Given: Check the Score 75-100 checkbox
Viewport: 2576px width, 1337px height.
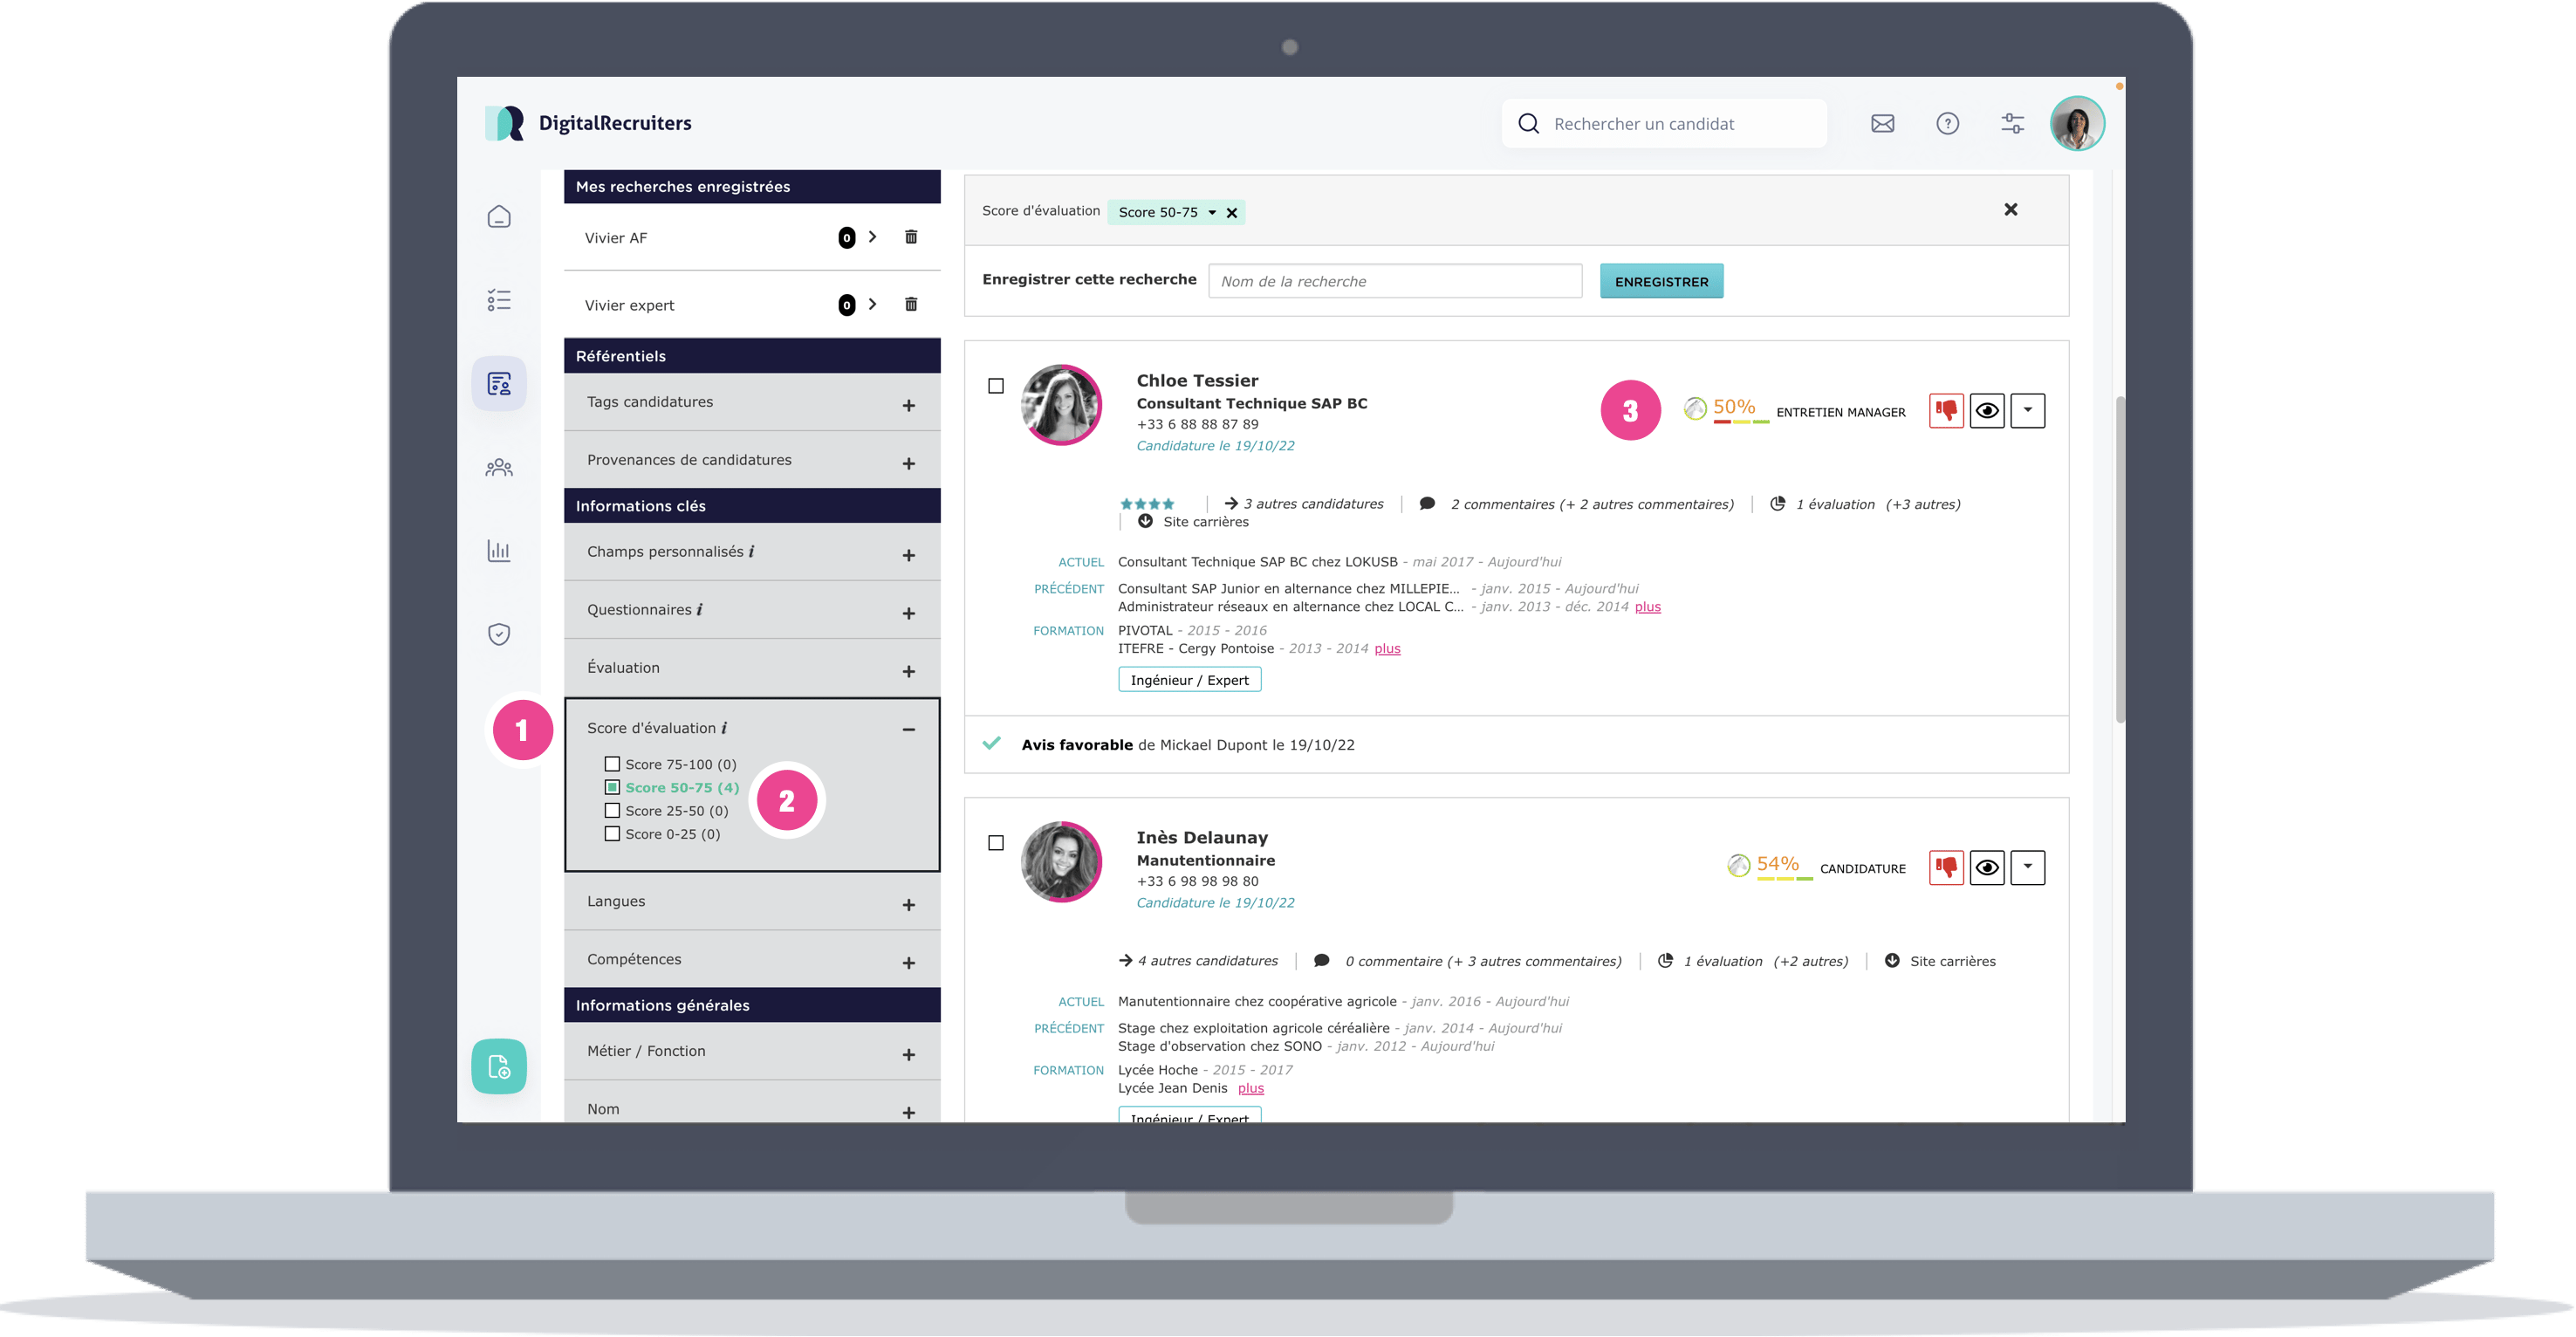Looking at the screenshot, I should 612,764.
